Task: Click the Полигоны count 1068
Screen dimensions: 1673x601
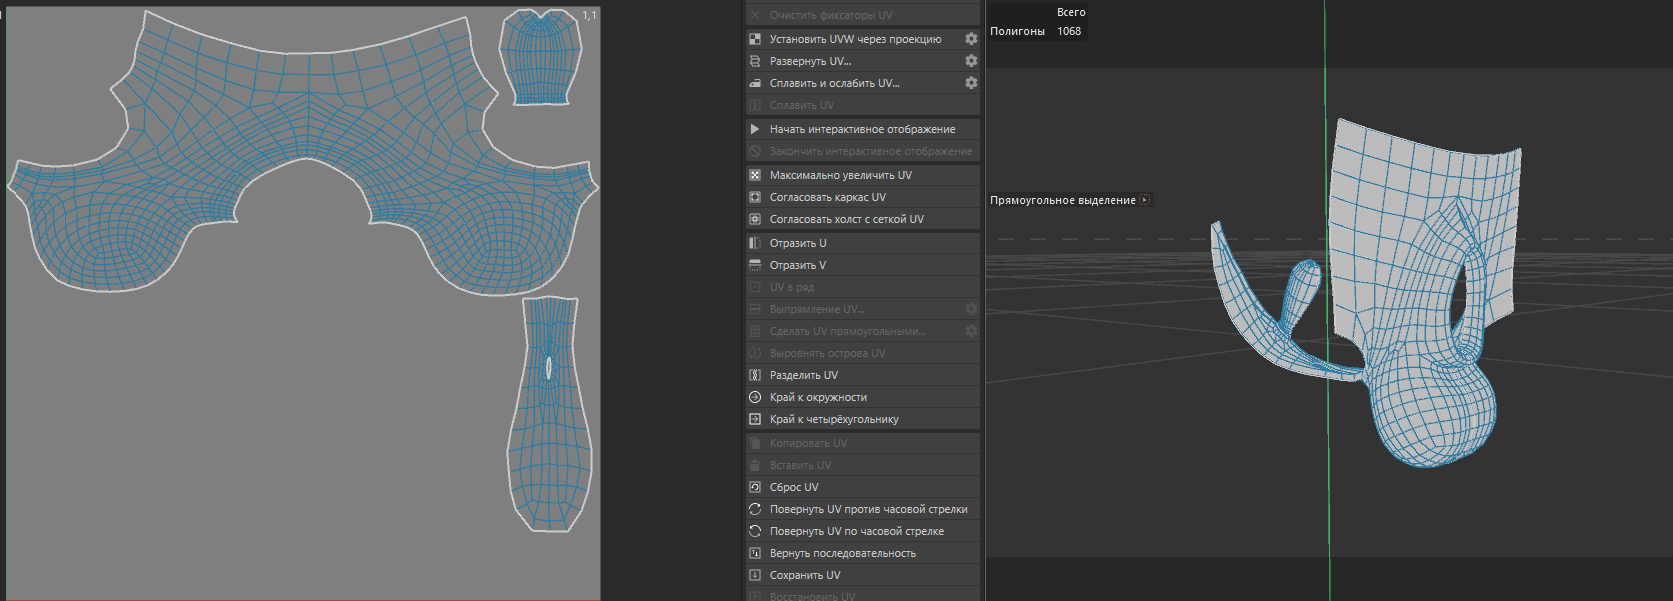Action: 1069,31
